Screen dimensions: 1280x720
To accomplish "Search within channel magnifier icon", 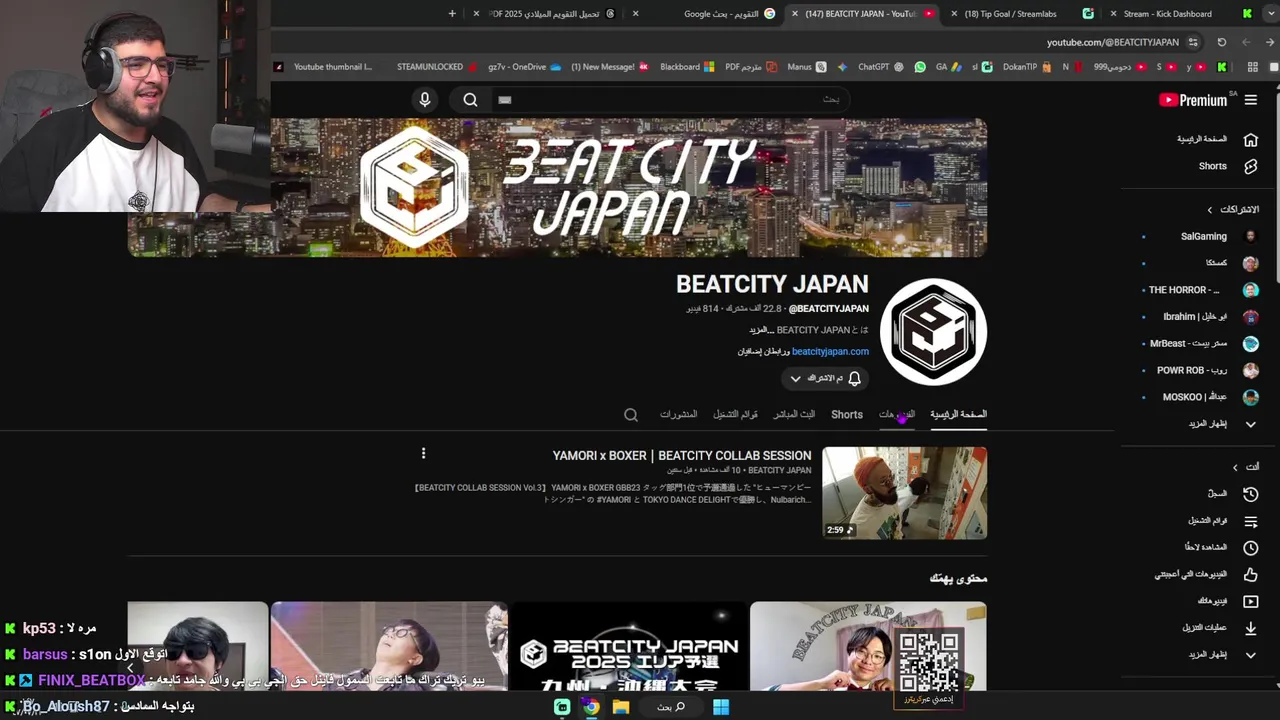I will point(630,415).
